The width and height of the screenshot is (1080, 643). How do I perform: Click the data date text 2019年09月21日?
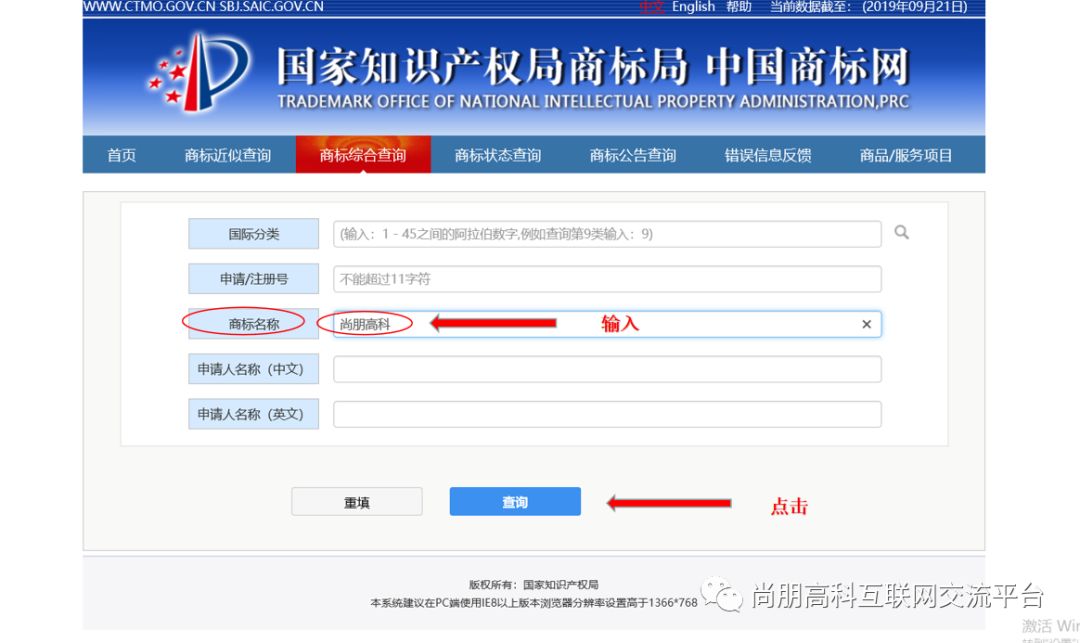tap(915, 7)
